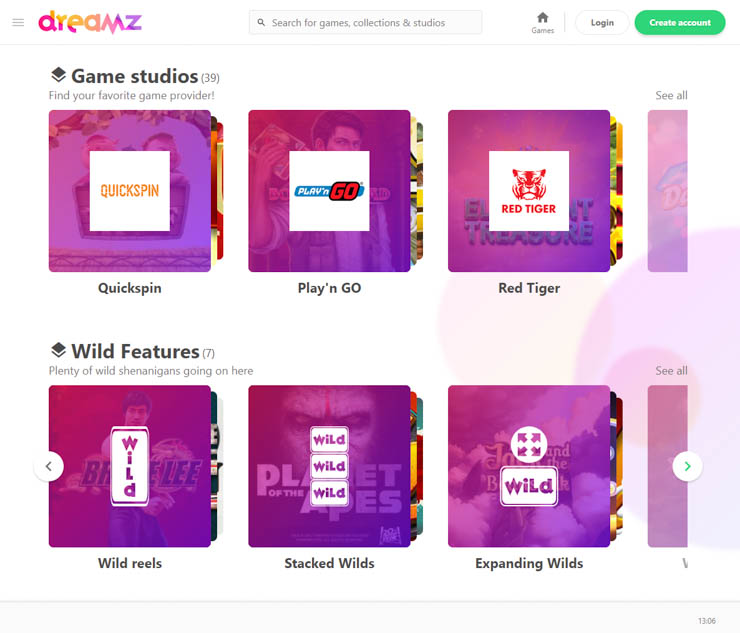The width and height of the screenshot is (740, 633).
Task: Click the Play'n GO logo tile
Action: click(329, 191)
